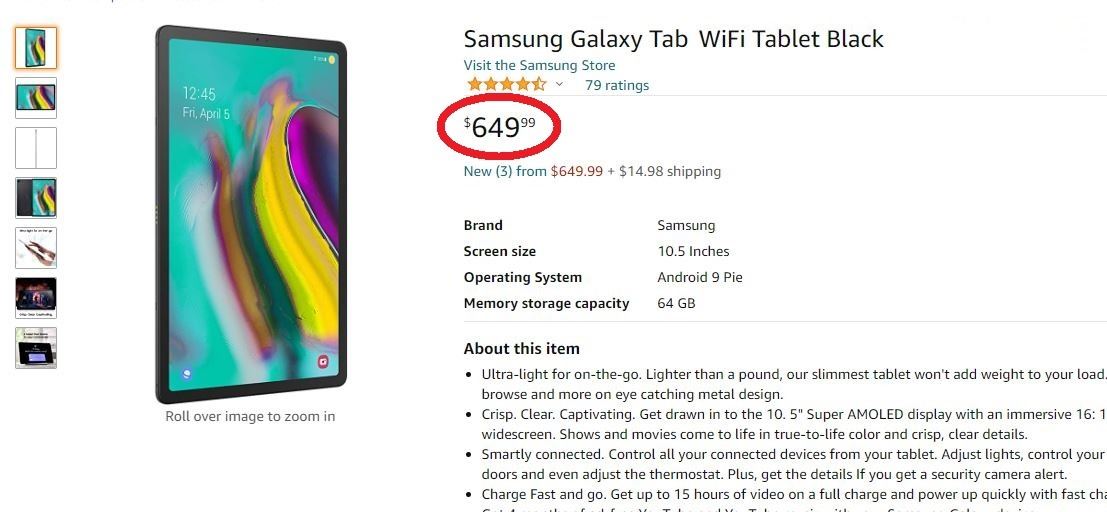Visit the Samsung Store link
Image resolution: width=1107 pixels, height=512 pixels.
tap(540, 66)
